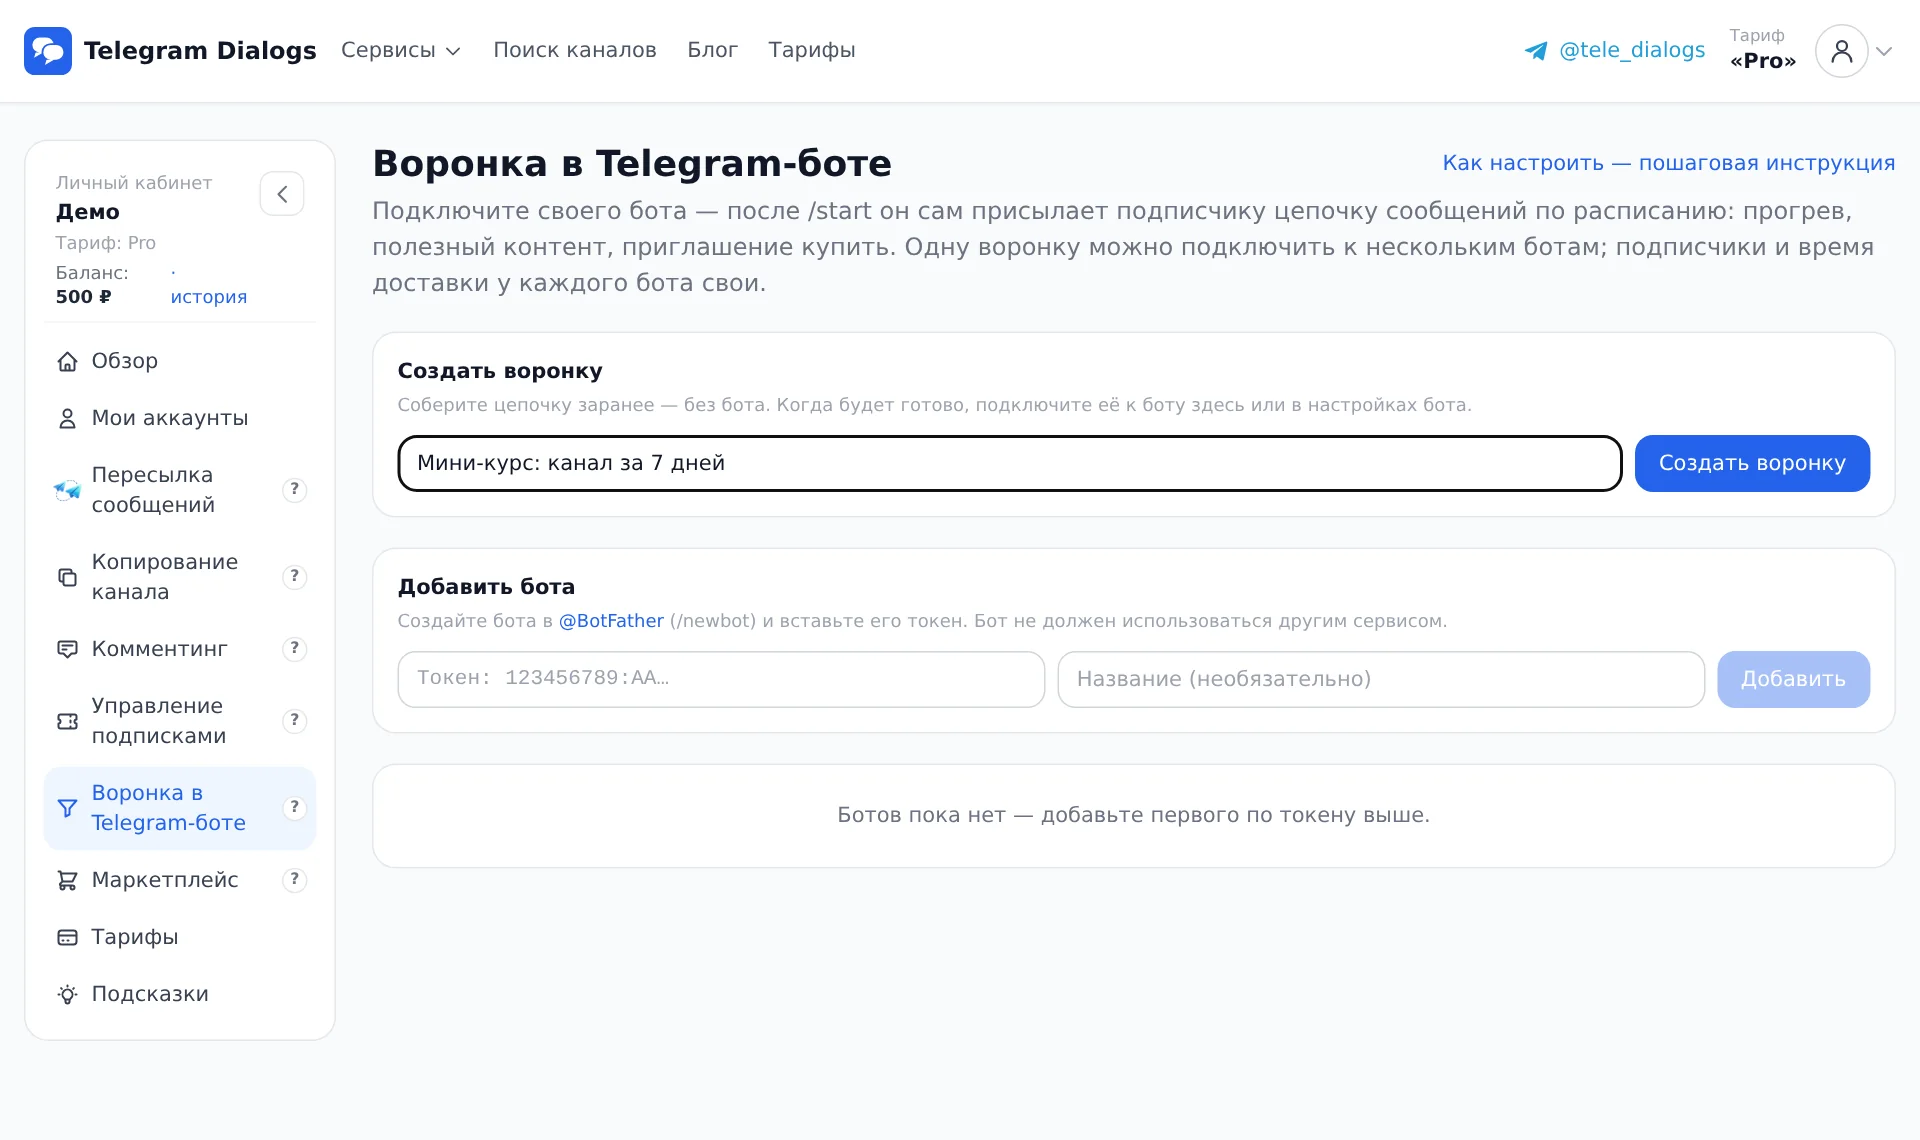Open the user profile avatar icon
Viewport: 1920px width, 1140px height.
[1841, 51]
